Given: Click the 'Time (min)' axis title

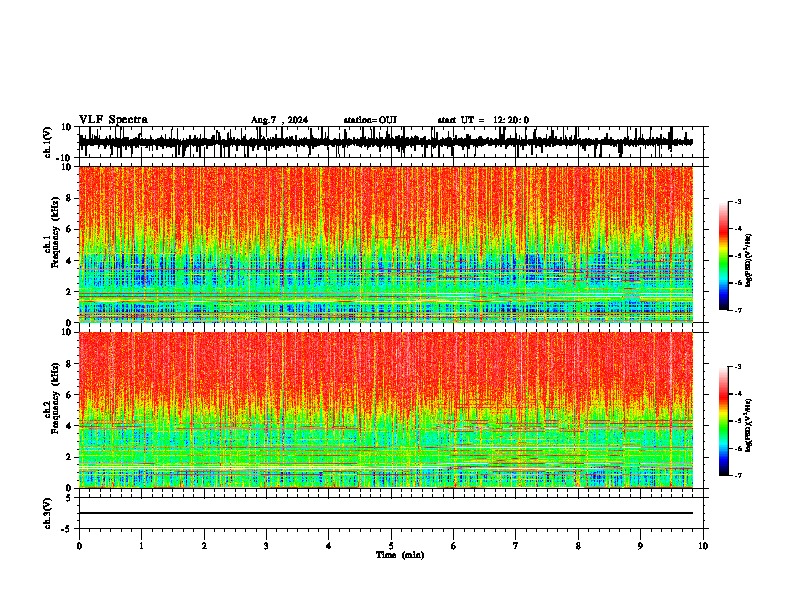Looking at the screenshot, I should click(x=400, y=555).
